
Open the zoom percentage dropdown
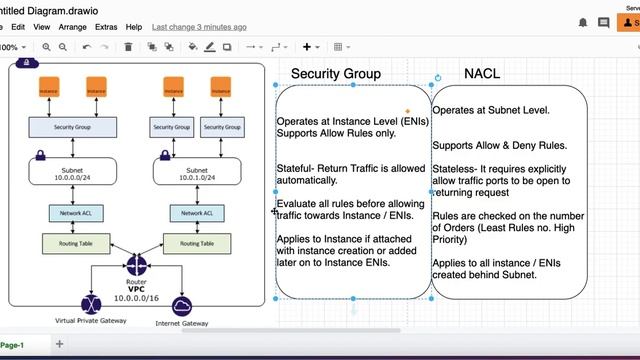tap(13, 47)
